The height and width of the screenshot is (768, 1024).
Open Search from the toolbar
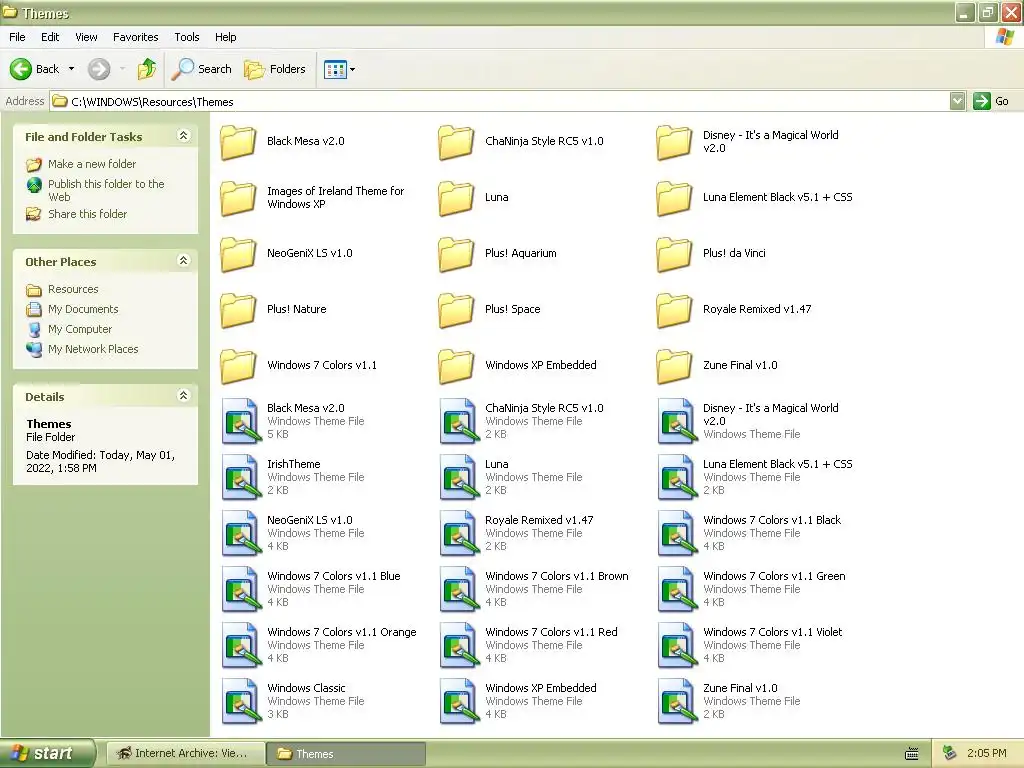(202, 69)
